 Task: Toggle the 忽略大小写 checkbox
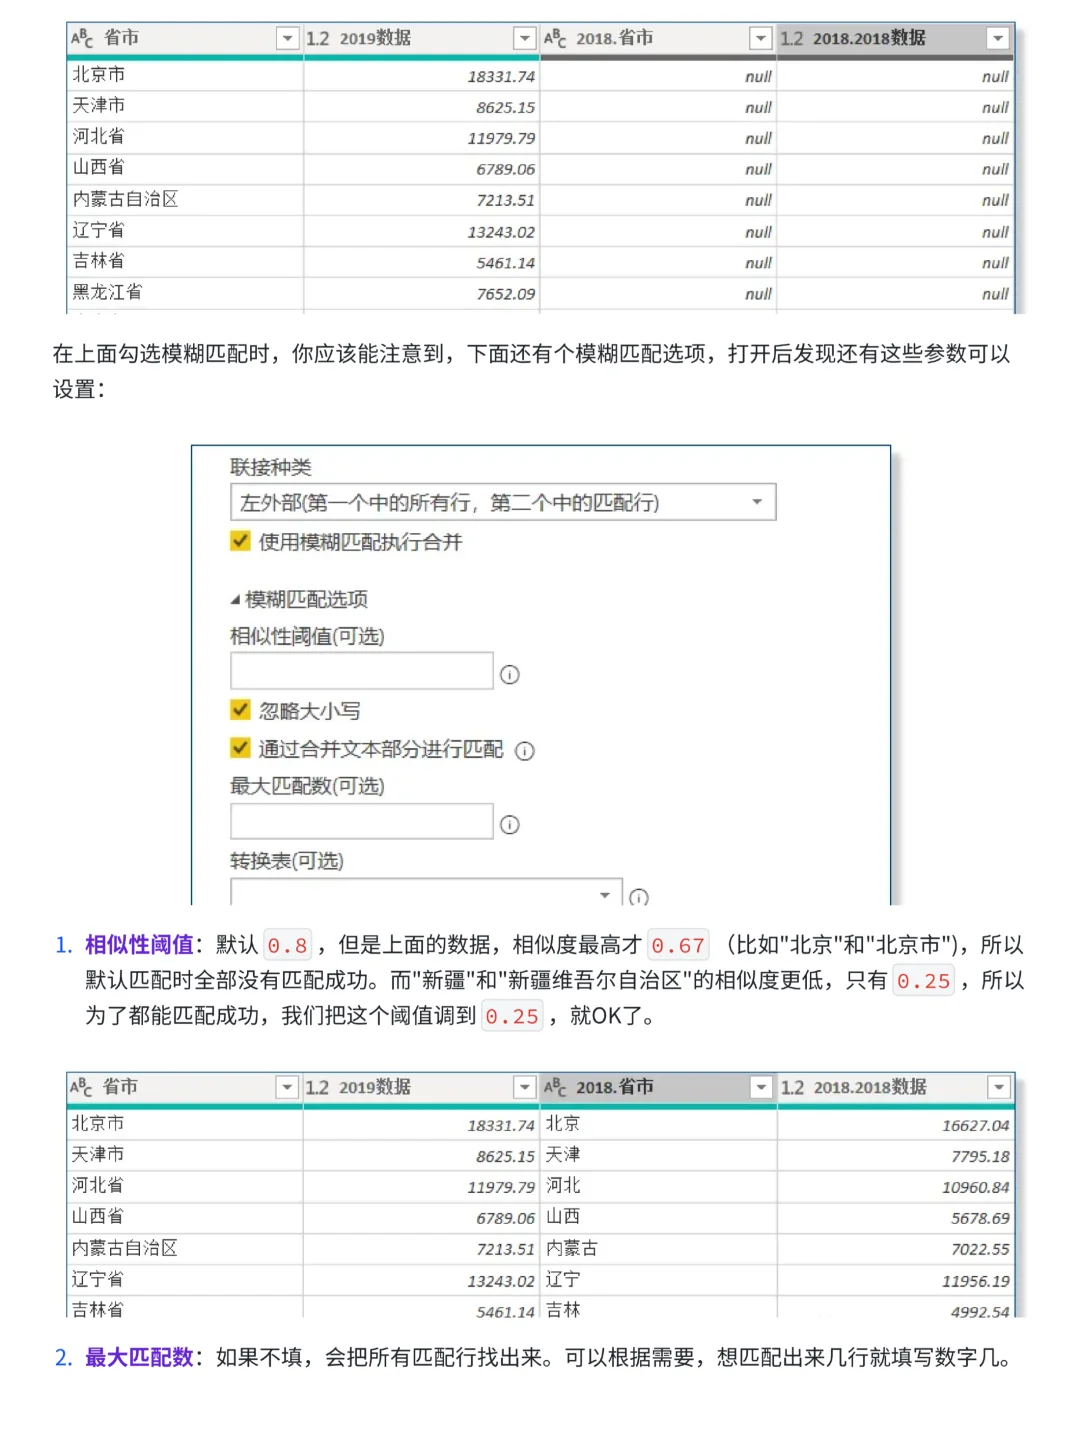click(x=240, y=710)
